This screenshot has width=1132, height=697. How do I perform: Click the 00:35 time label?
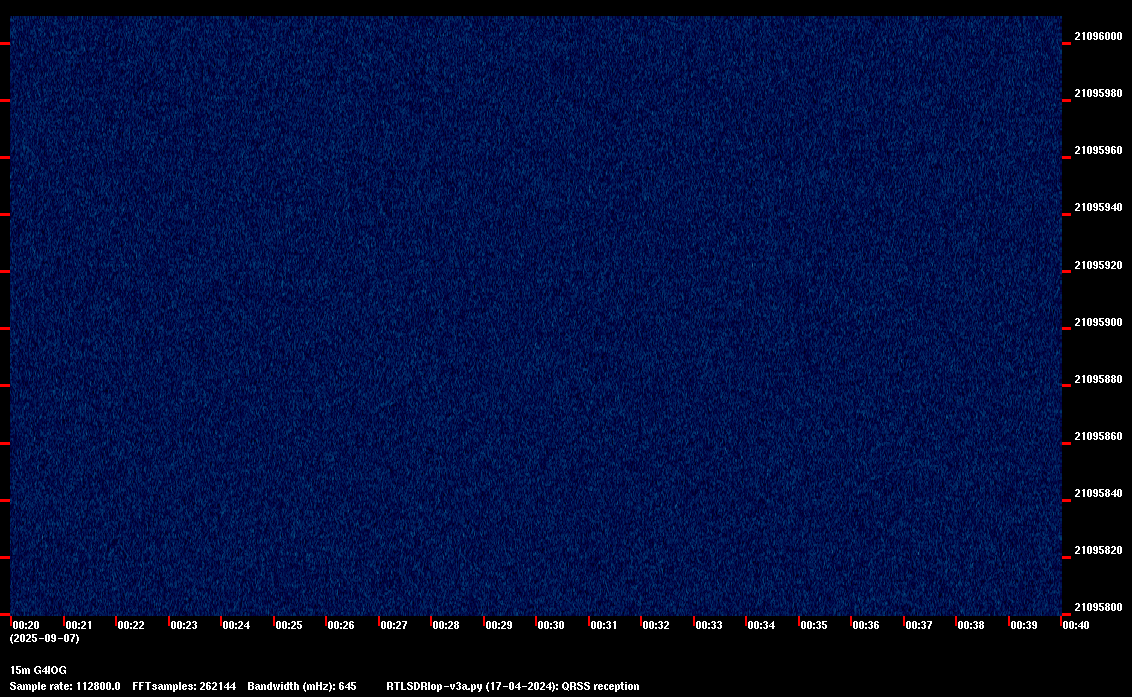coord(814,625)
